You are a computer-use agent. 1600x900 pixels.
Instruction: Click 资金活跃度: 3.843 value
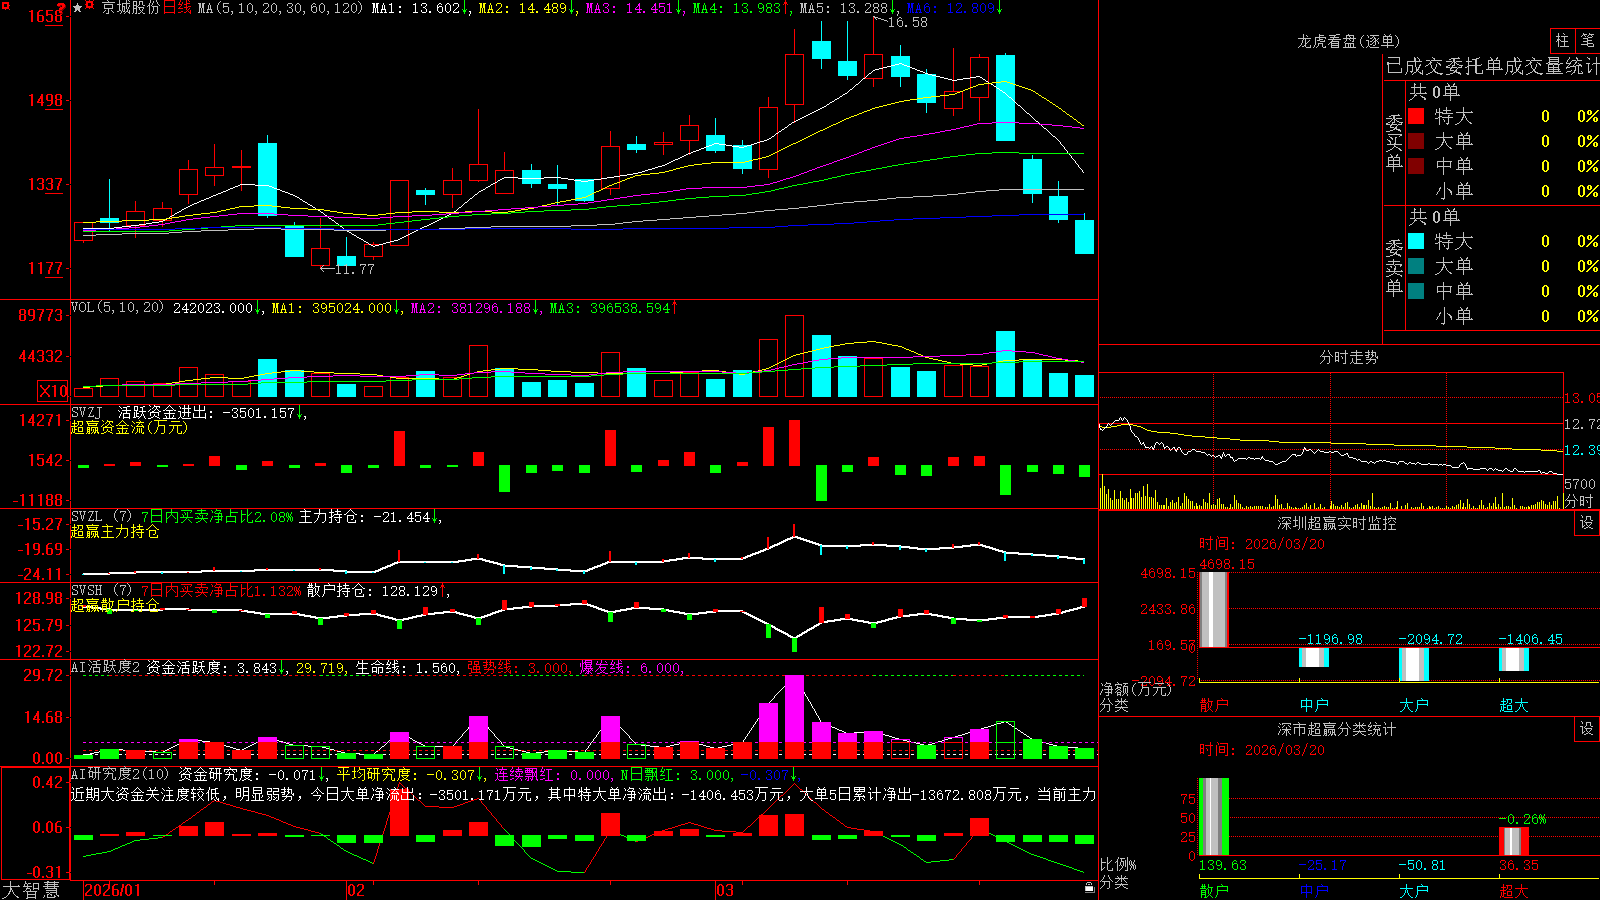point(212,667)
